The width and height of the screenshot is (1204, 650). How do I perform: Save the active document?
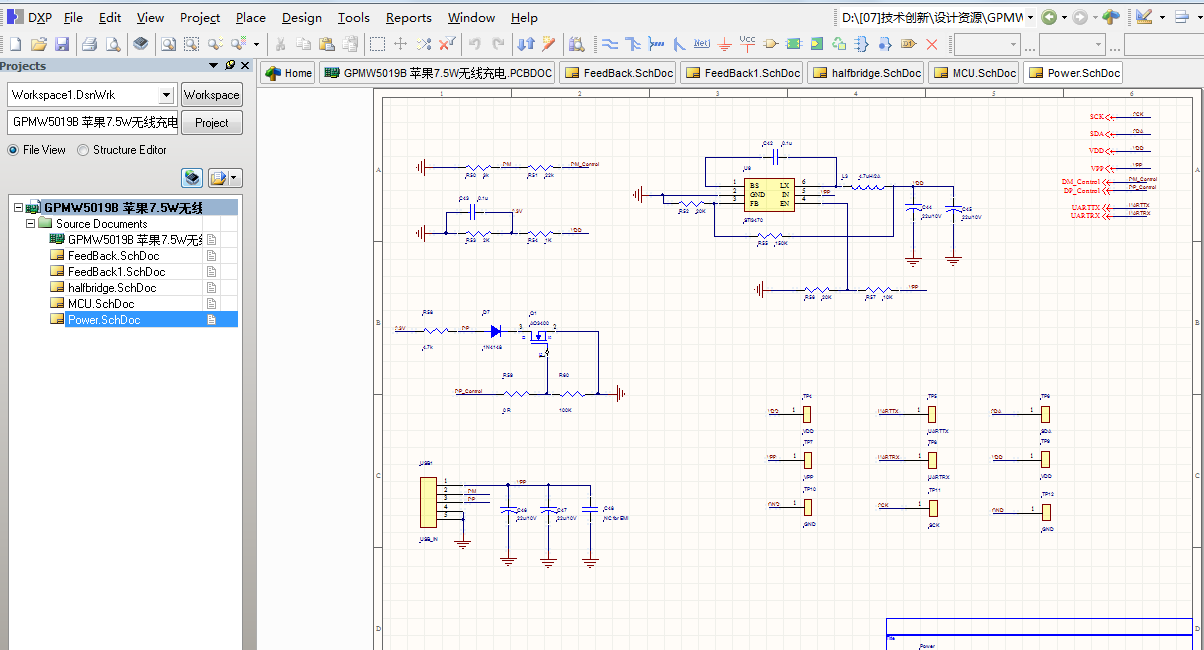tap(62, 44)
